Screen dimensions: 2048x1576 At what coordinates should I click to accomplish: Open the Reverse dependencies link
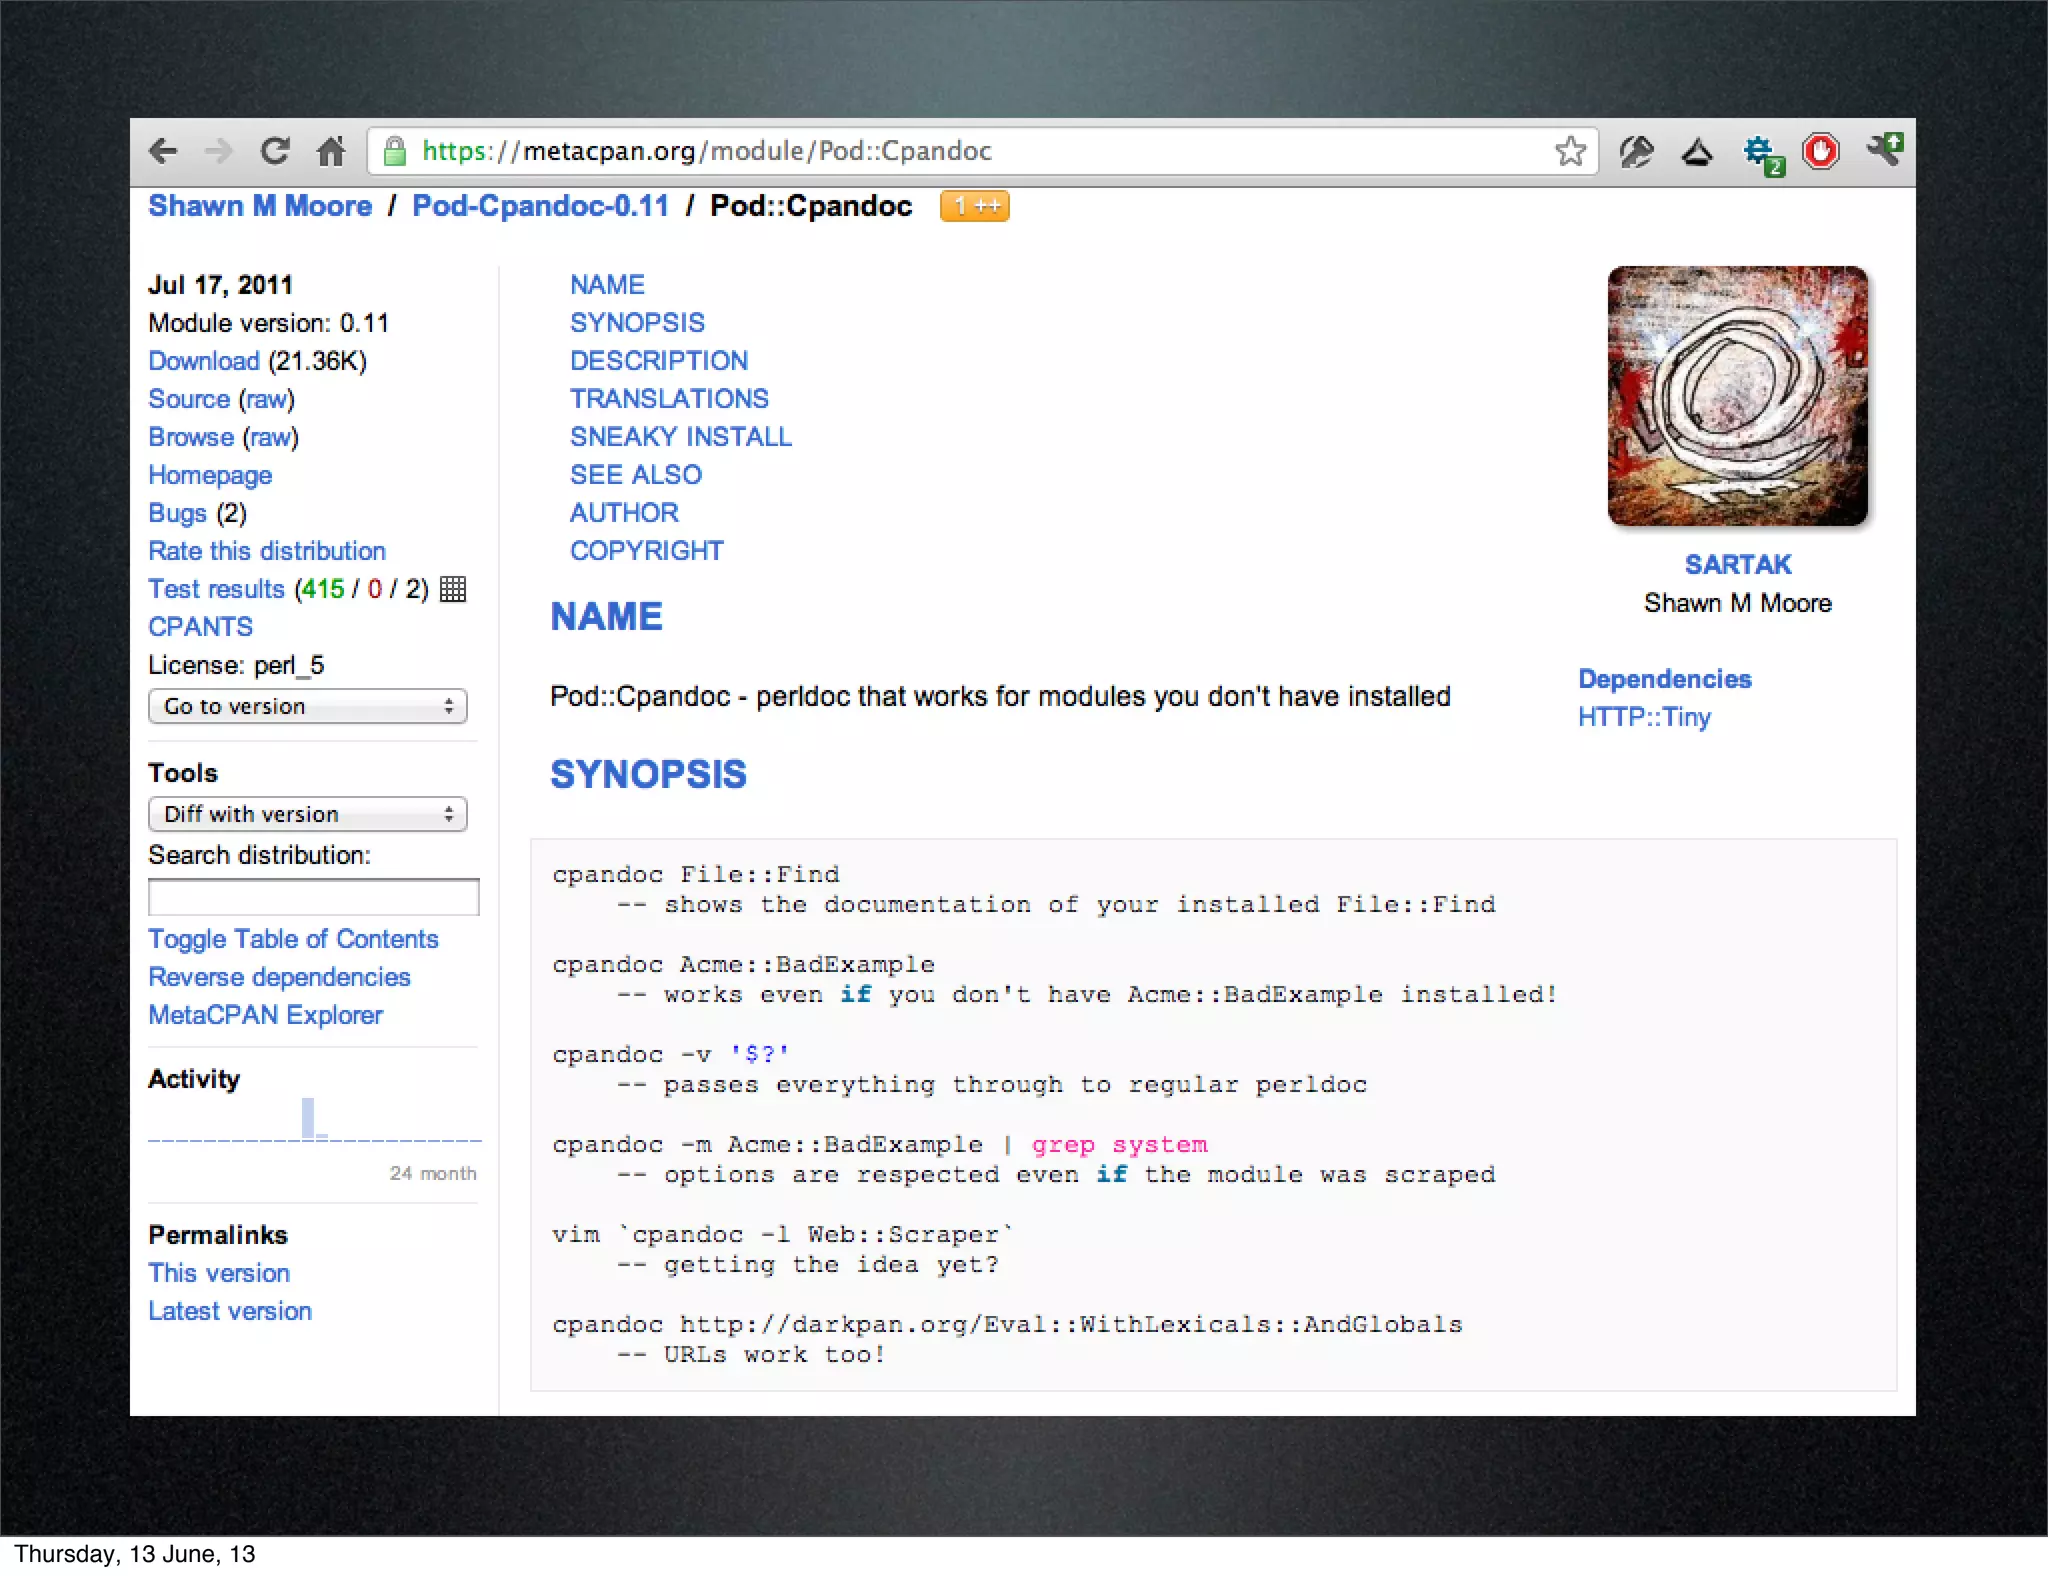click(x=279, y=977)
